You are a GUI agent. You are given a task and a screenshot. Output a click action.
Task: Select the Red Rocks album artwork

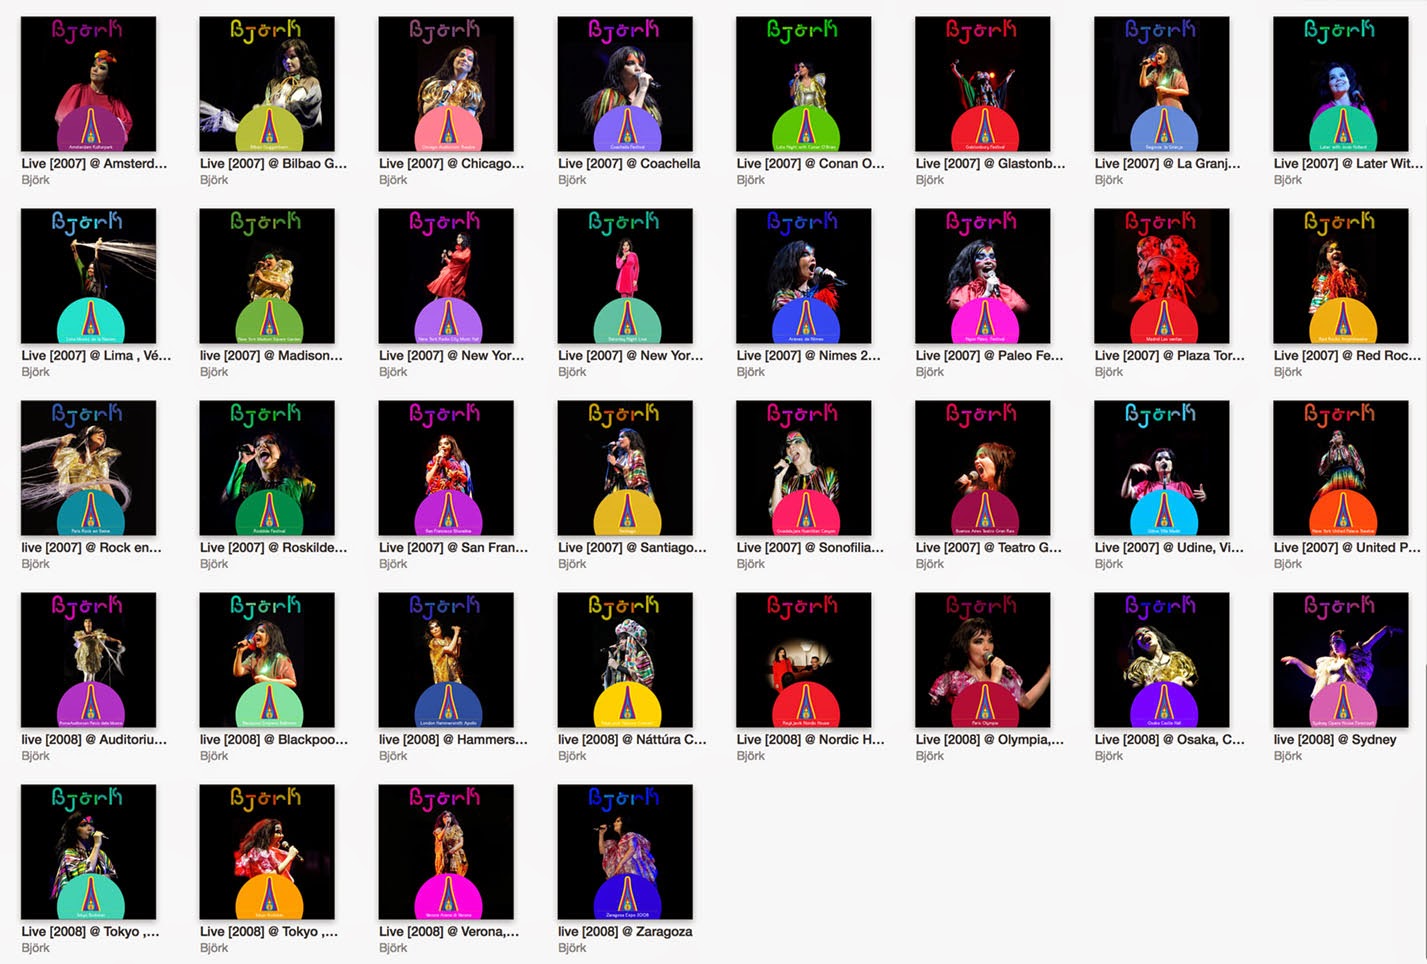click(1341, 276)
